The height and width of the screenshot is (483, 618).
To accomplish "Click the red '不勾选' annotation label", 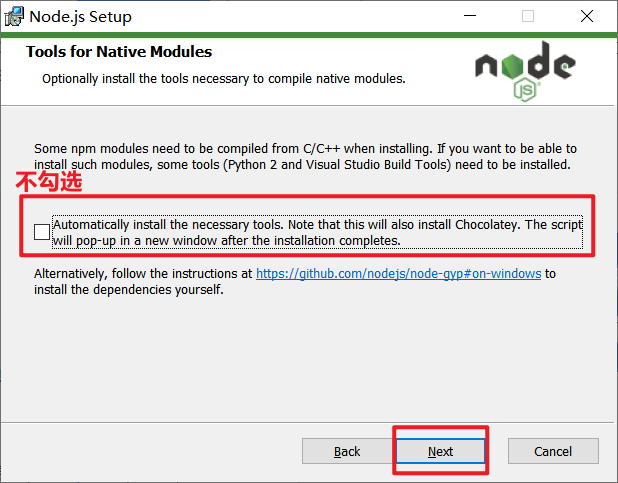I will 49,182.
